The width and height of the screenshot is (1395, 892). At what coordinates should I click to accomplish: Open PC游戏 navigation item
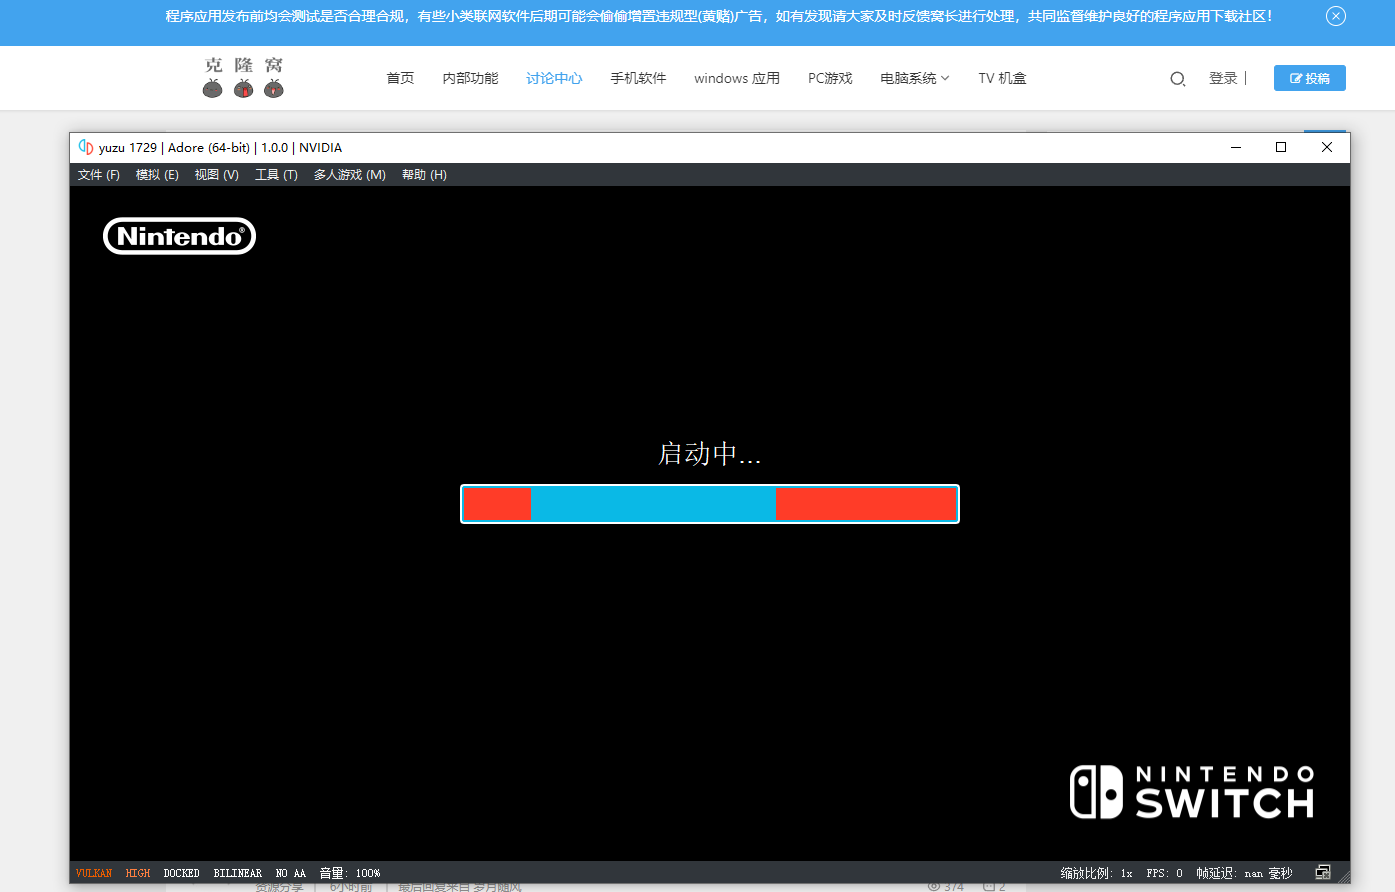pyautogui.click(x=830, y=78)
